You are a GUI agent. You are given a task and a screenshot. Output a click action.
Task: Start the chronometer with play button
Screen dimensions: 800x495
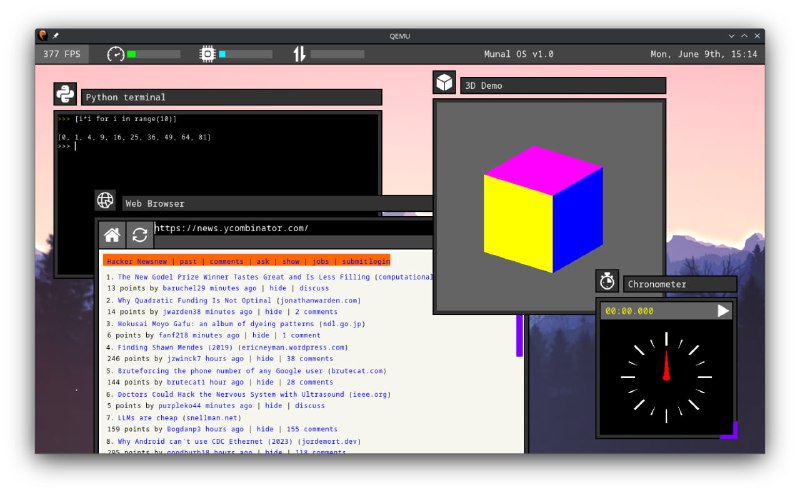click(723, 311)
